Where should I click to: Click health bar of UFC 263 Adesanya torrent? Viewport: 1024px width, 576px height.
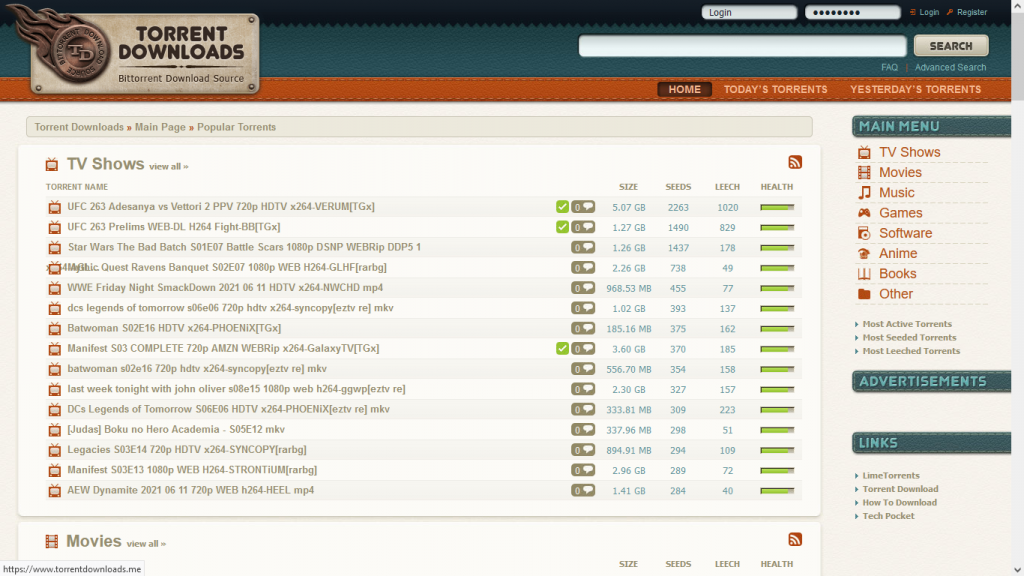click(x=777, y=207)
